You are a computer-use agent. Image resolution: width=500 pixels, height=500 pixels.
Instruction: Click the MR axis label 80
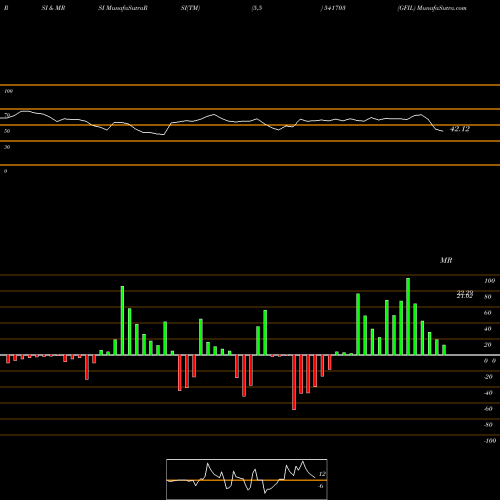(488, 297)
